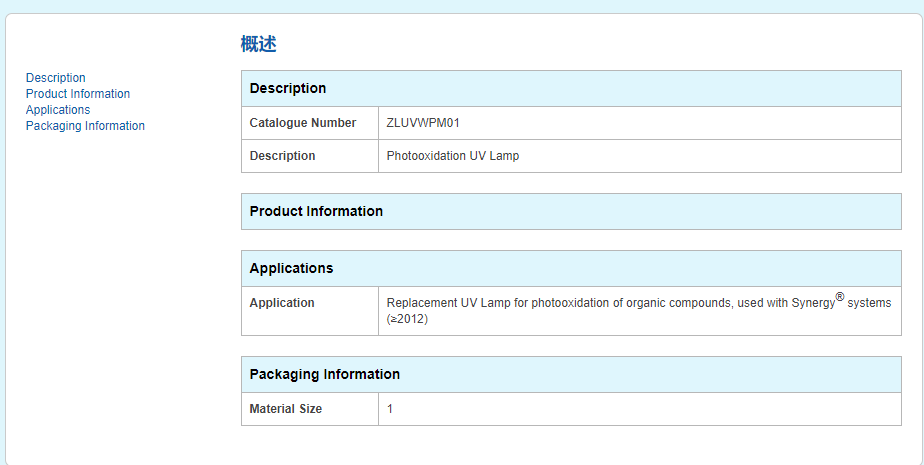Jump to Applications via sidebar link
Image resolution: width=924 pixels, height=465 pixels.
(x=58, y=110)
